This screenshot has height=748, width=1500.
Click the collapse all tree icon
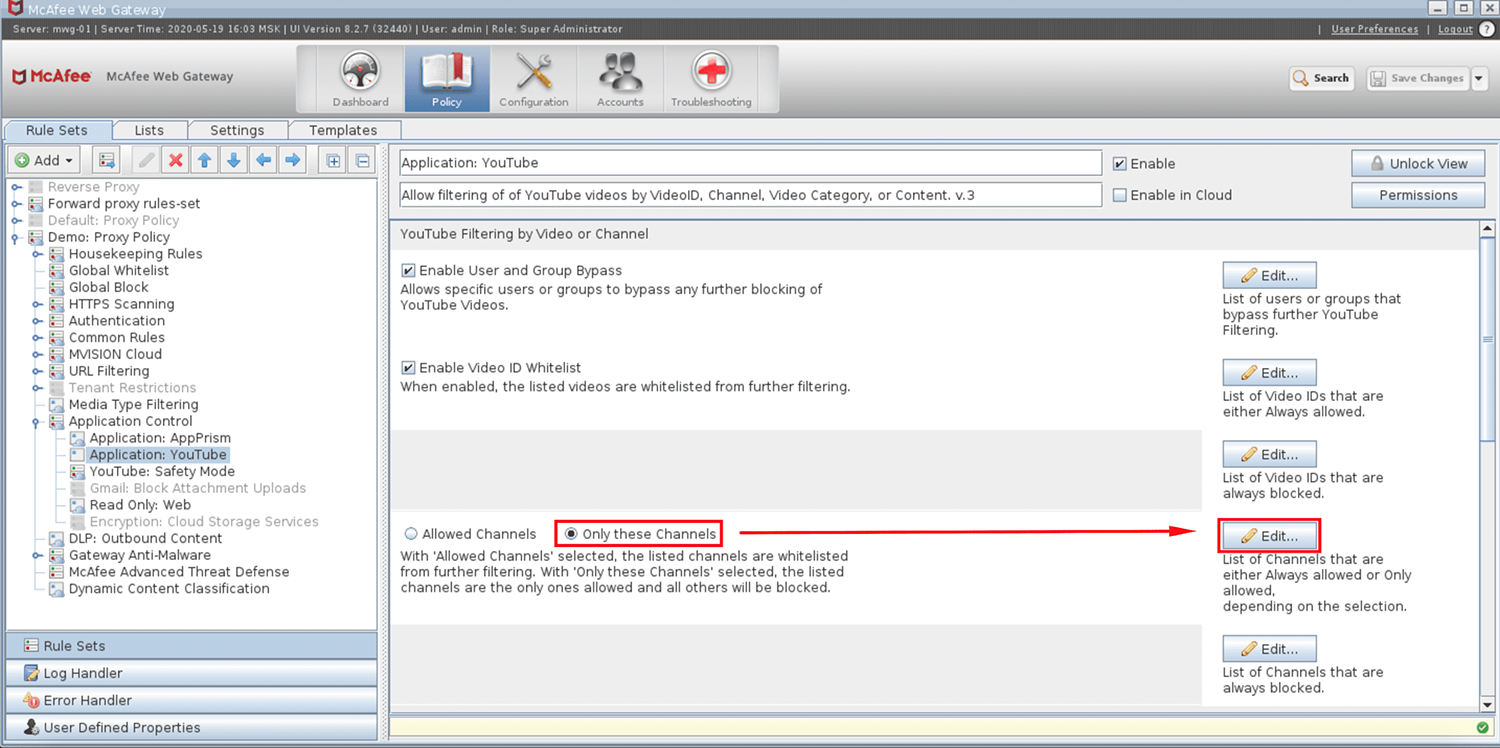click(x=362, y=160)
